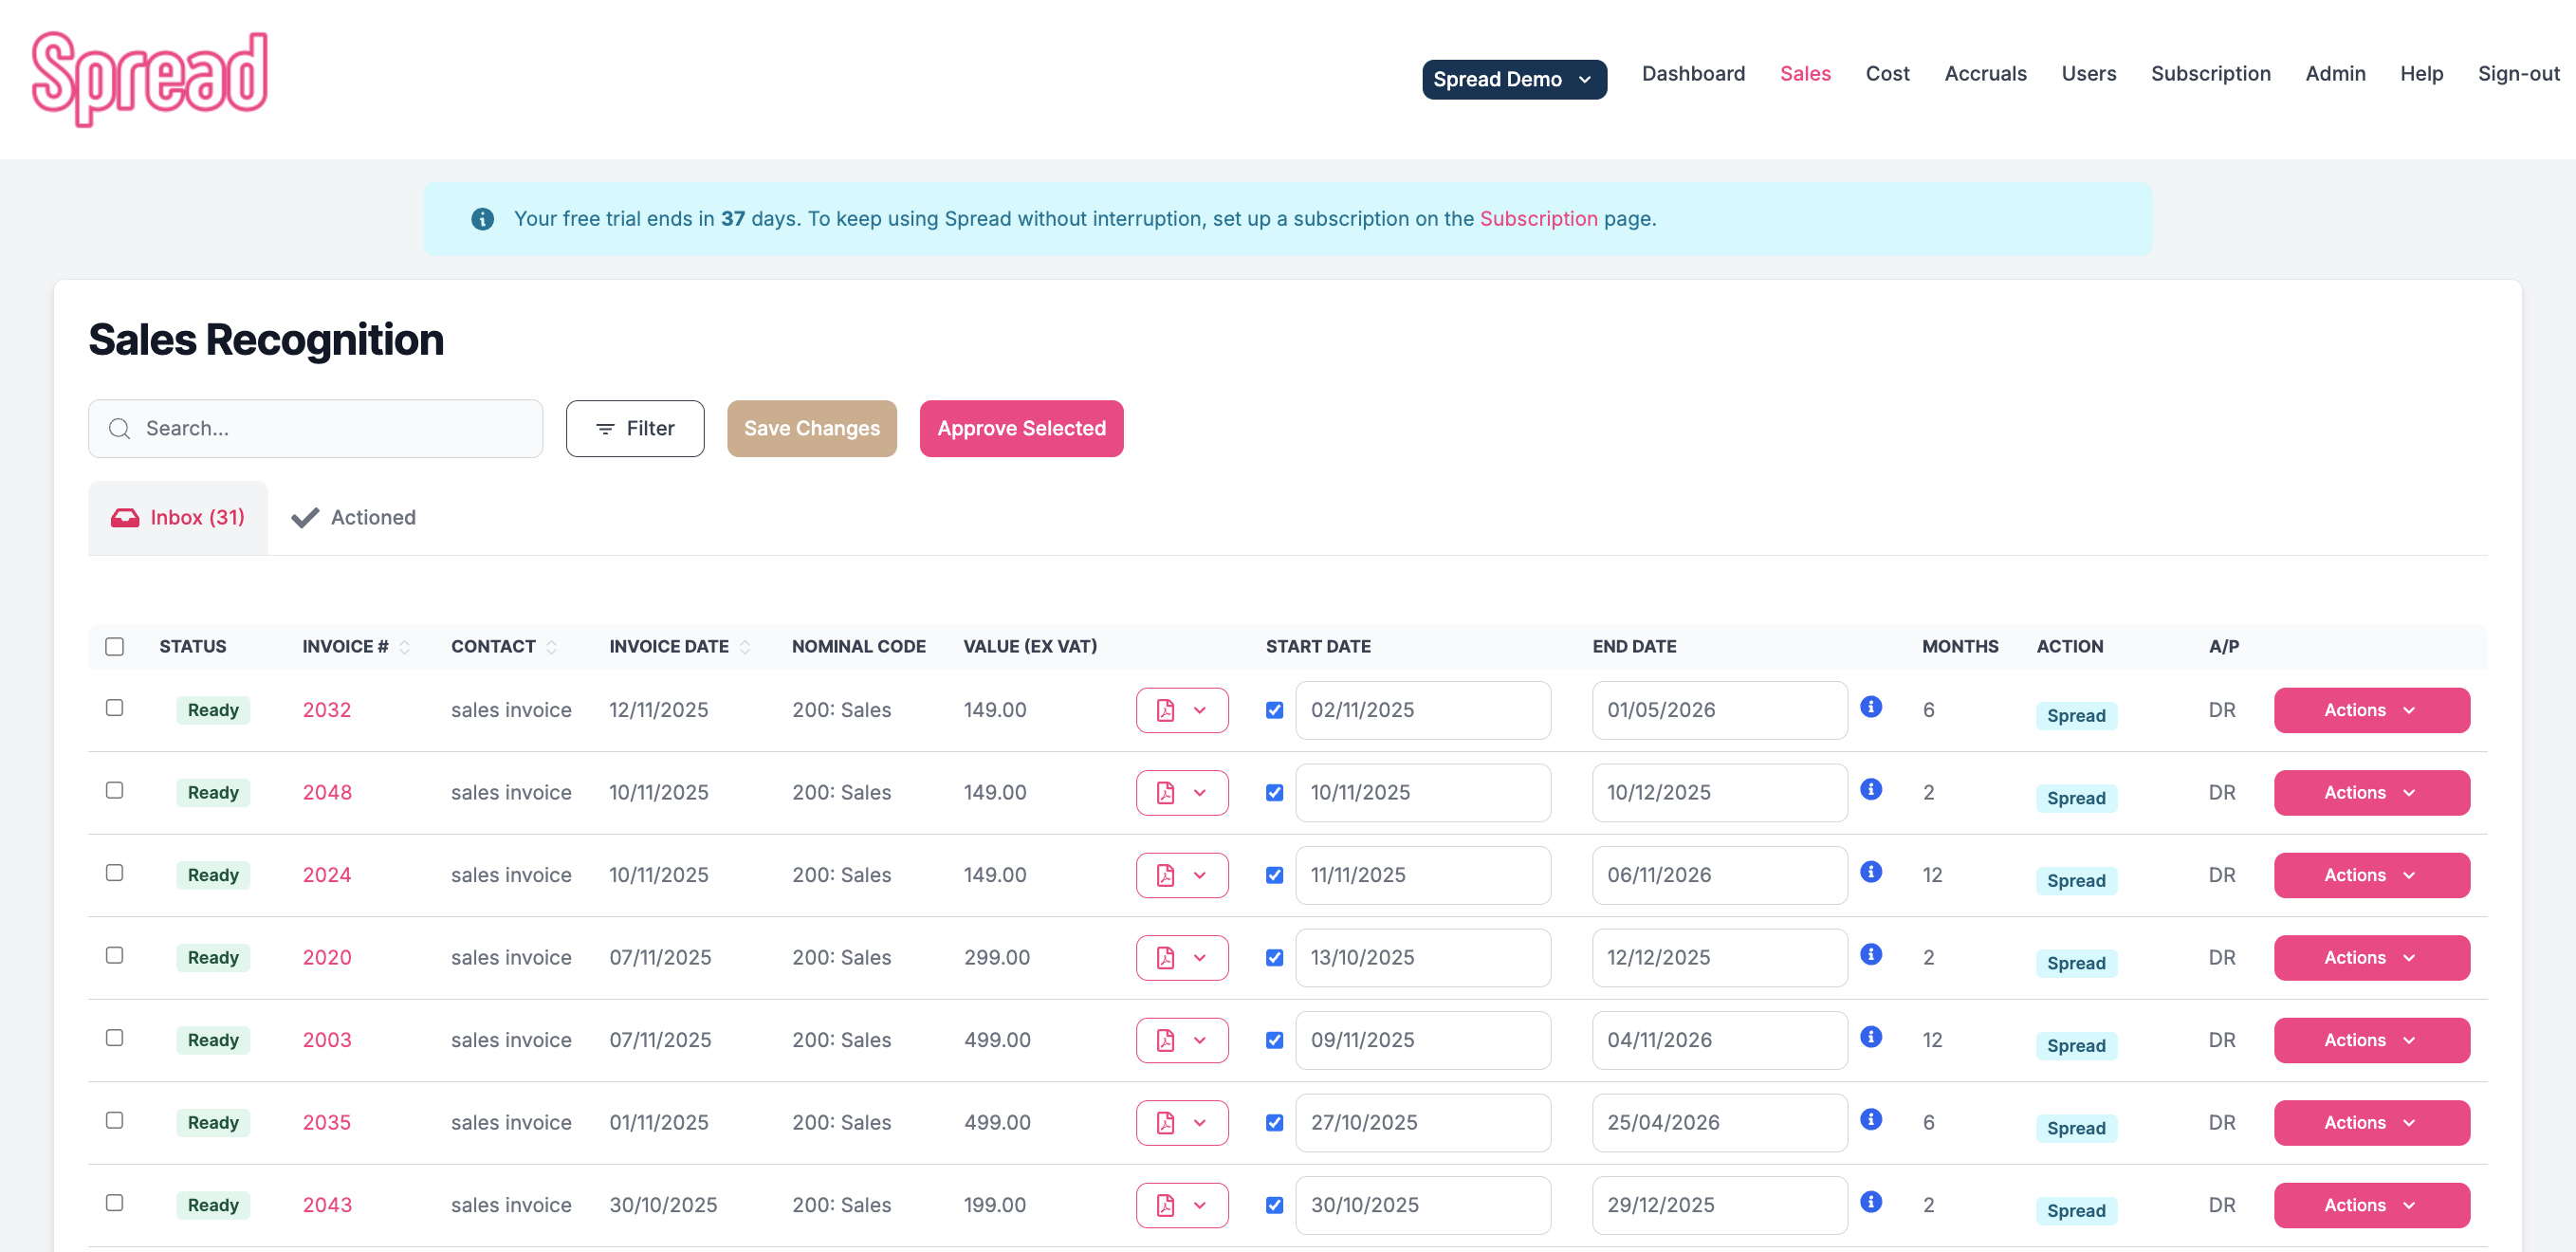This screenshot has width=2576, height=1252.
Task: Select the row checkbox for invoice 2024
Action: [x=114, y=872]
